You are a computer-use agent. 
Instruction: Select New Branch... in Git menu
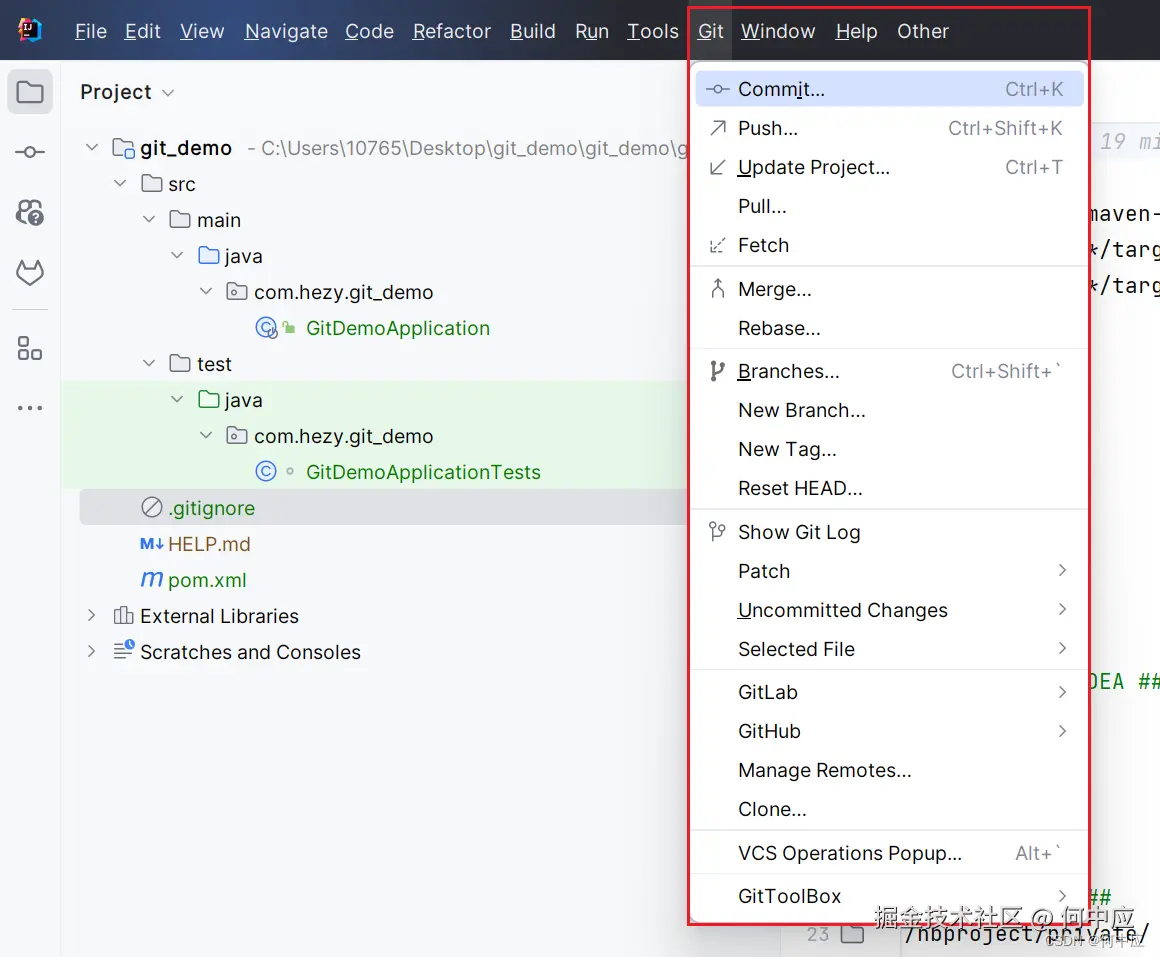click(888, 410)
